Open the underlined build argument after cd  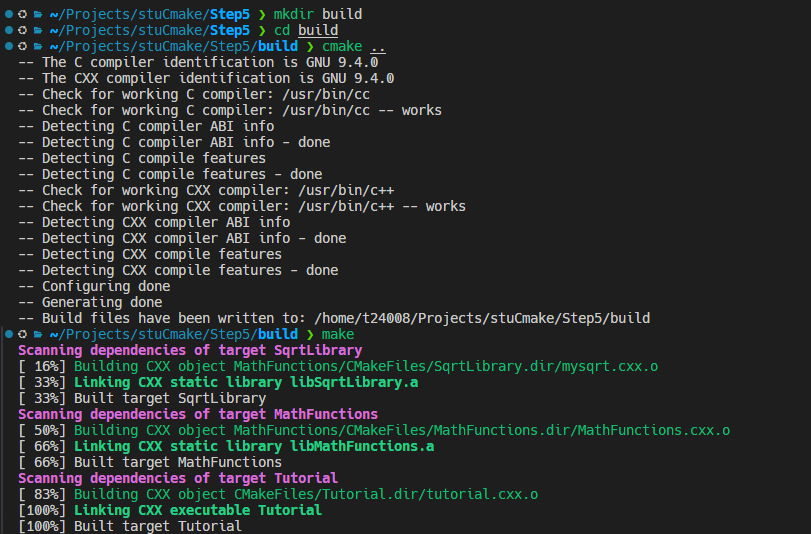pyautogui.click(x=318, y=31)
